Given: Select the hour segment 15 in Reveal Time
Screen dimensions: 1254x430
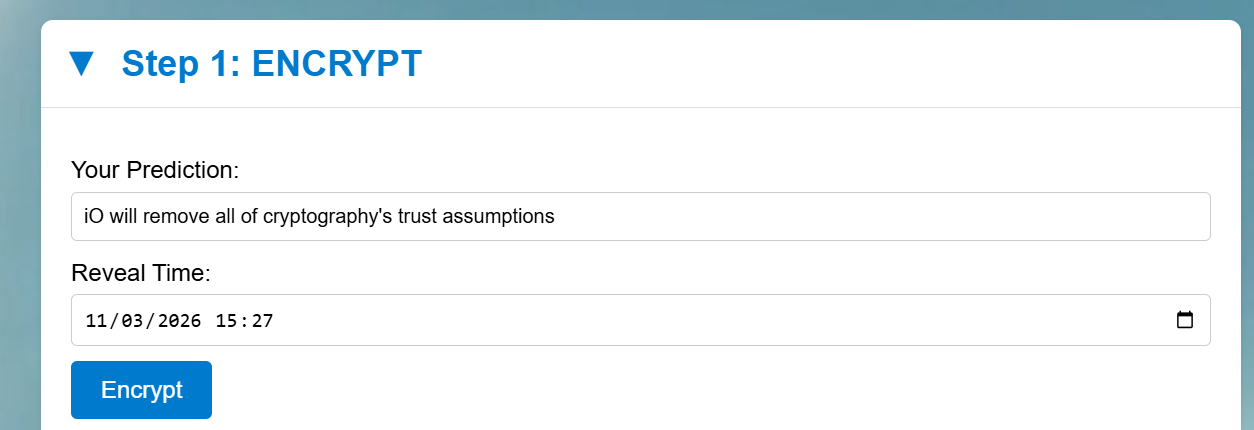Looking at the screenshot, I should [x=226, y=321].
